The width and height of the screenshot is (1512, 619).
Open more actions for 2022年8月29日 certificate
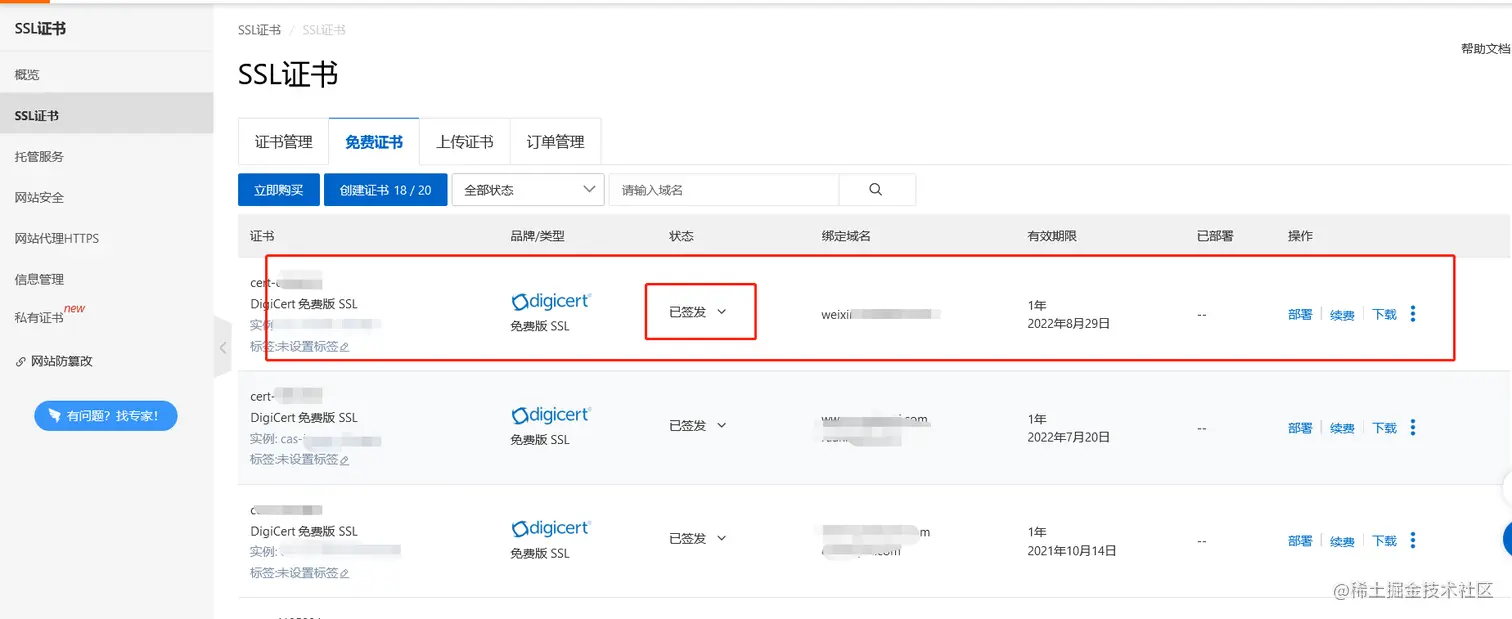1413,314
